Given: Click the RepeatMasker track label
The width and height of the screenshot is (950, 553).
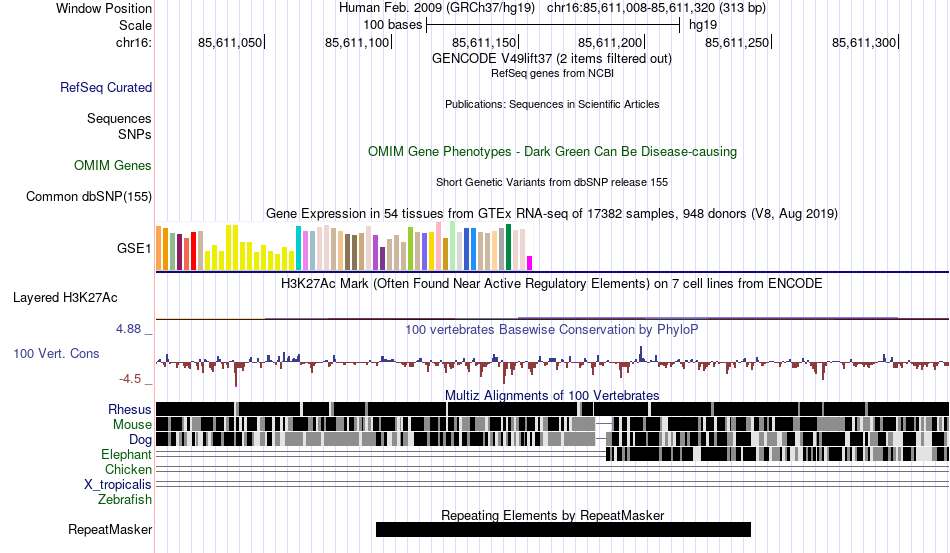Looking at the screenshot, I should (x=110, y=529).
